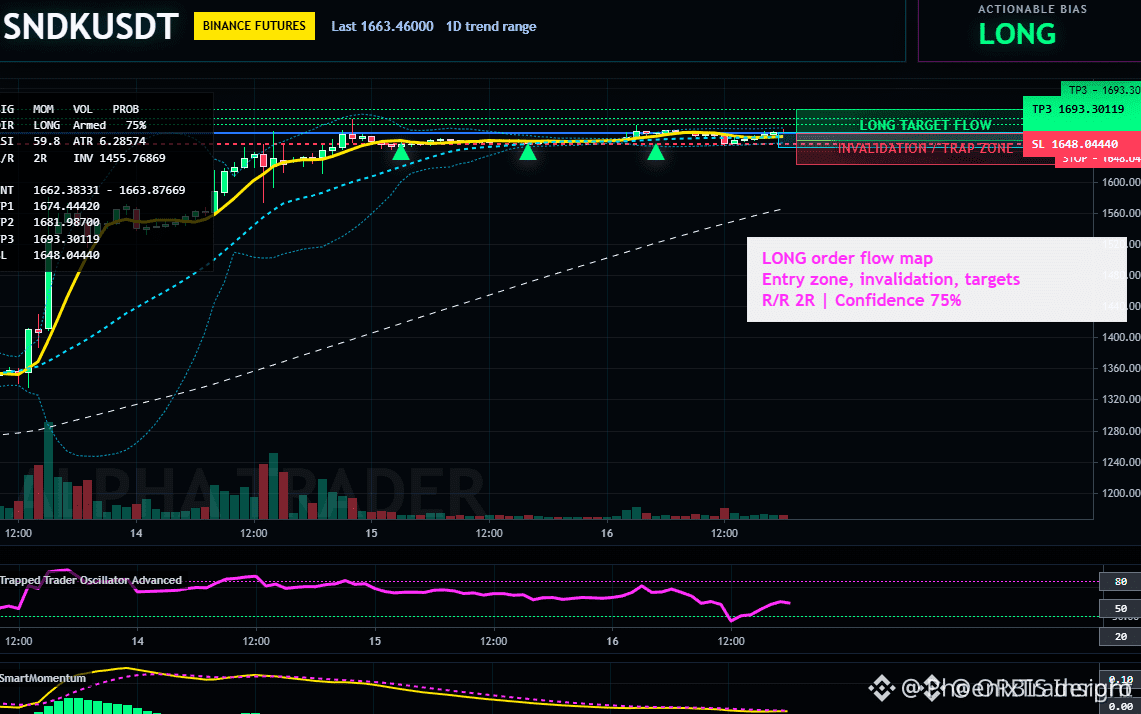
Task: Click the 1280.00 price axis label
Action: pyautogui.click(x=1119, y=431)
